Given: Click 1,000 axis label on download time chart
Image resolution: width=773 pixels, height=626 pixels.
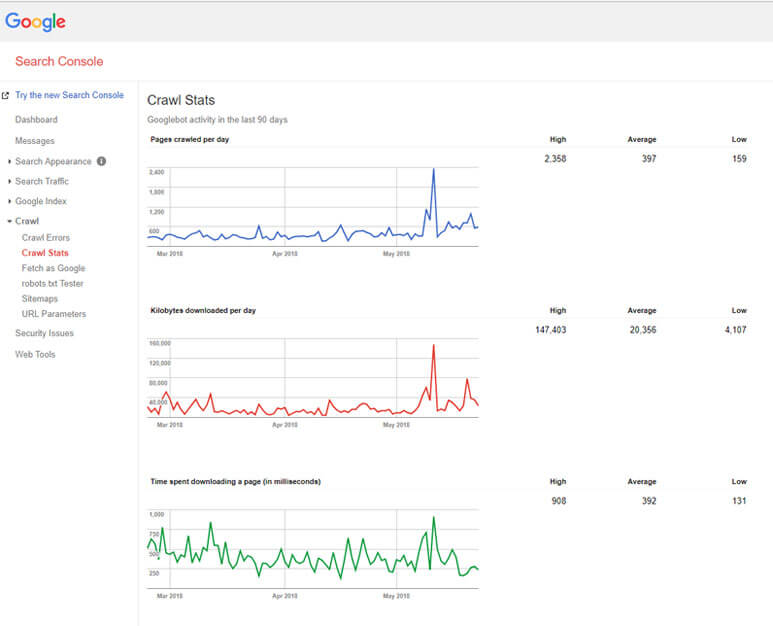Looking at the screenshot, I should (x=157, y=514).
